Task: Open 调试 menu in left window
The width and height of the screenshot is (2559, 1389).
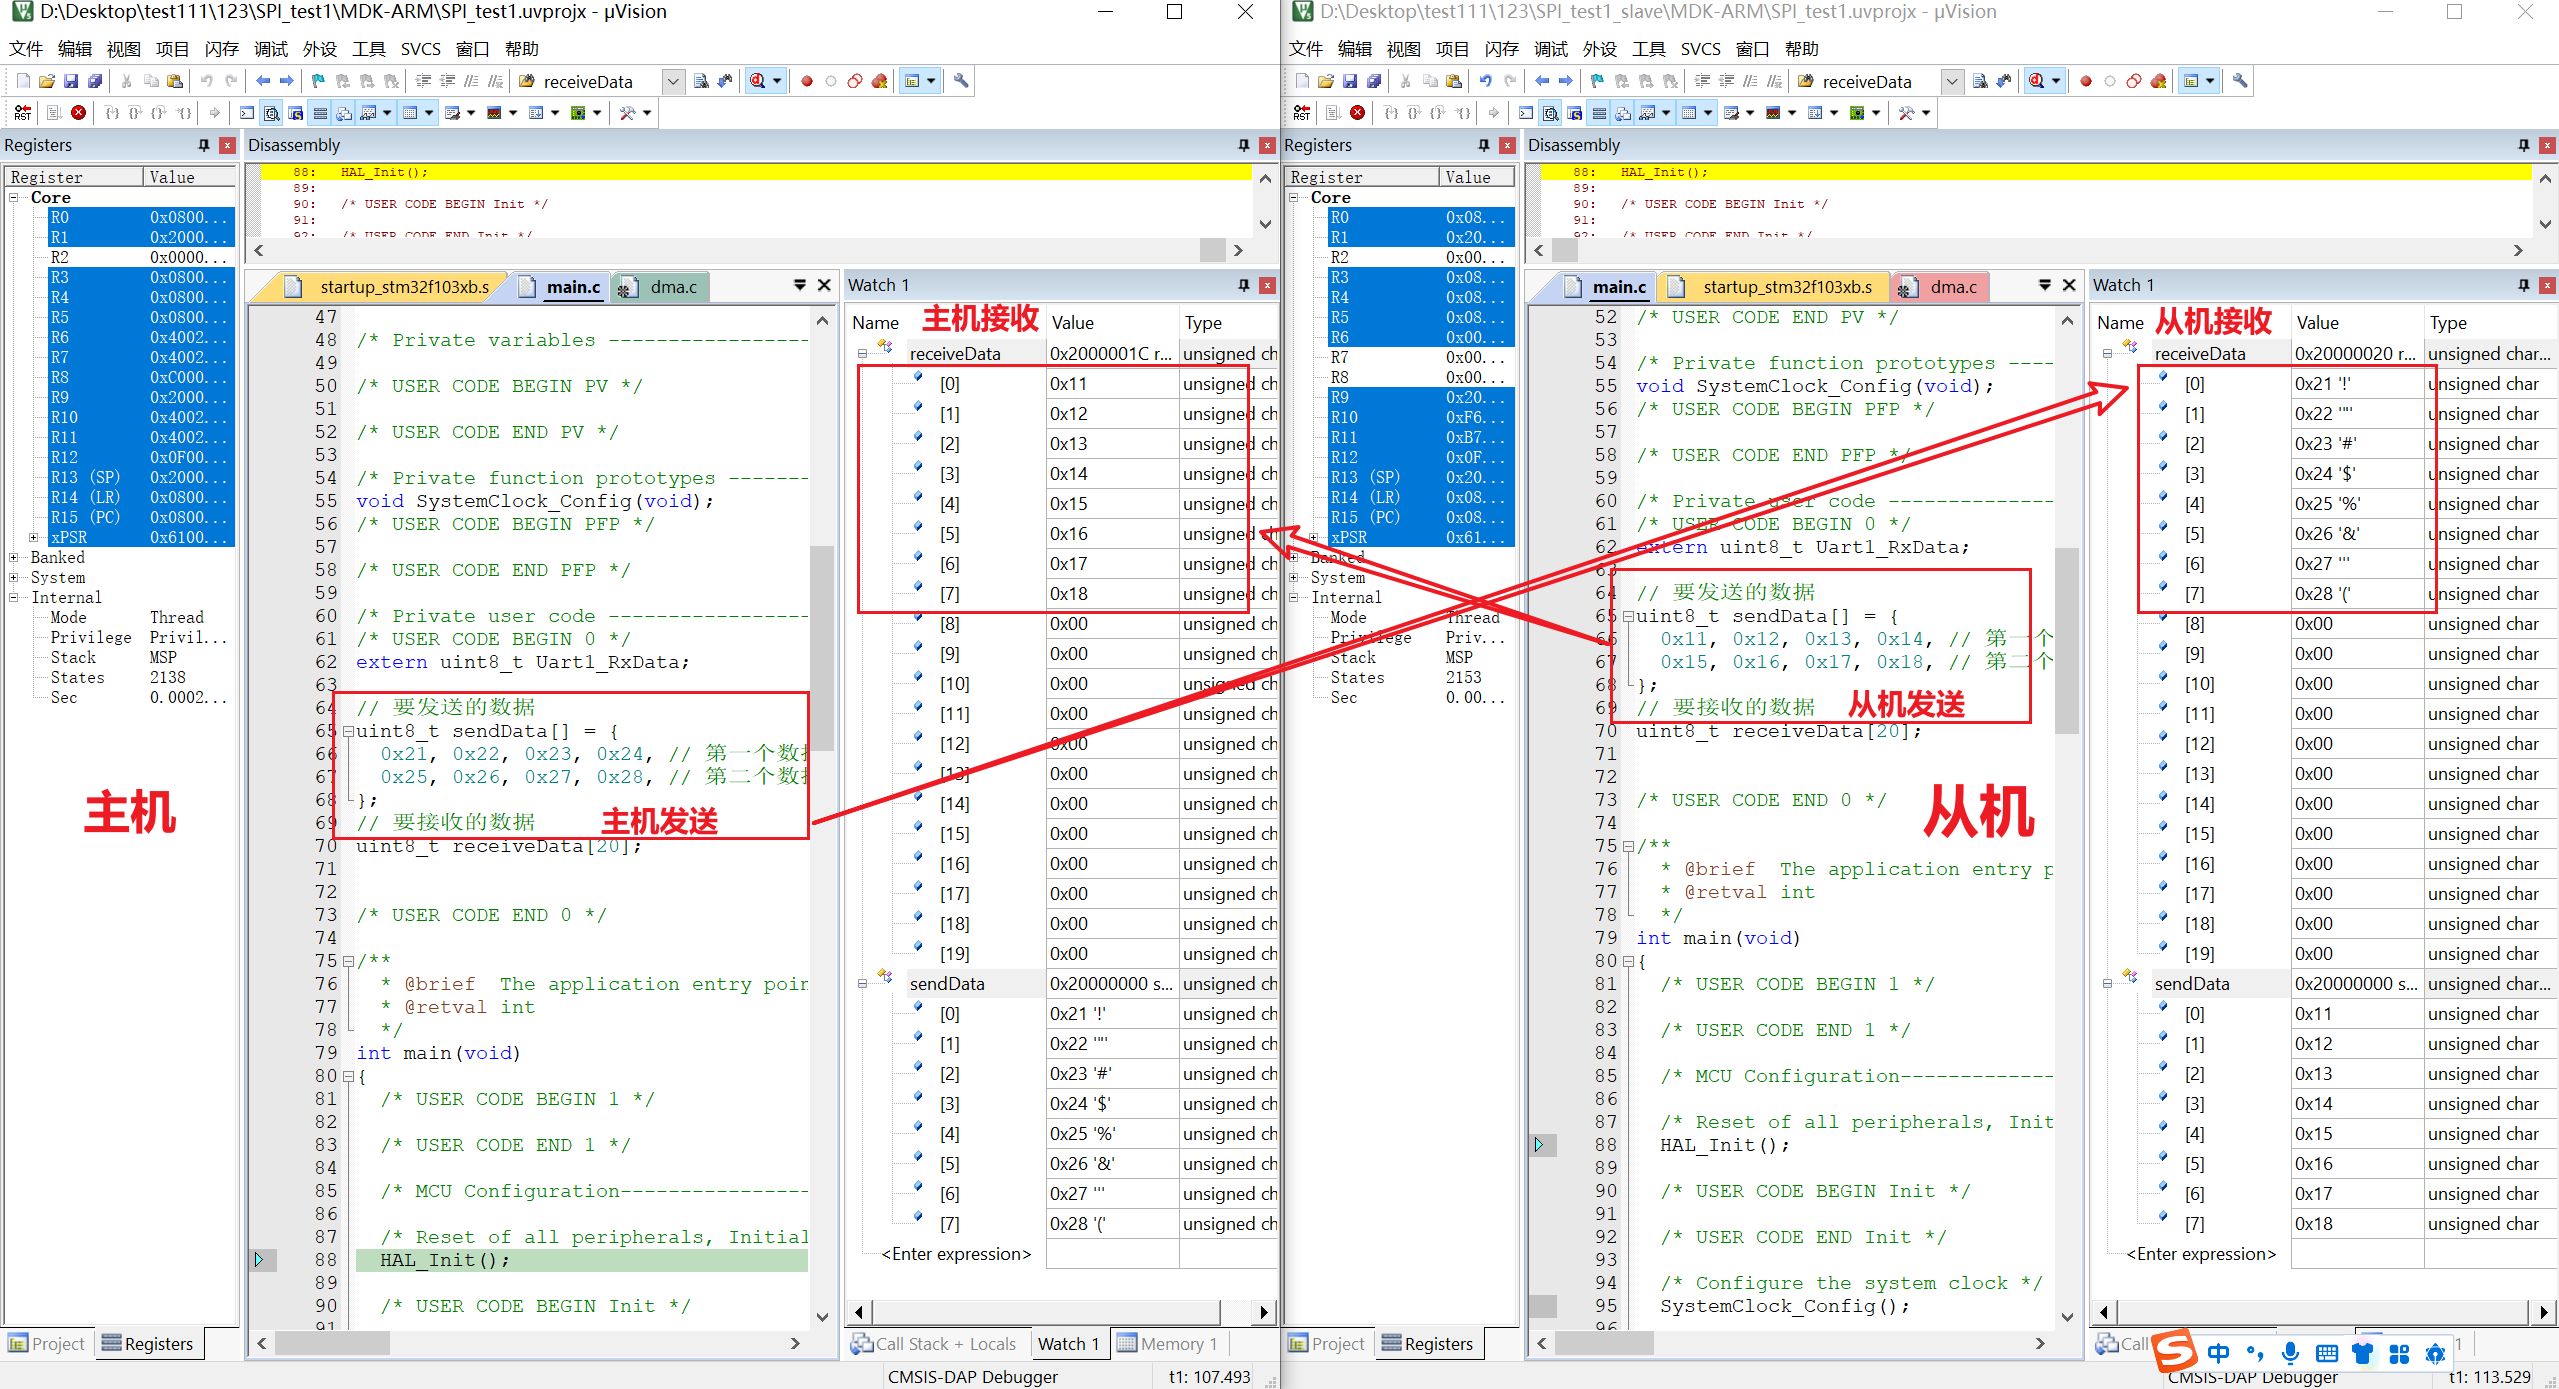Action: [270, 49]
